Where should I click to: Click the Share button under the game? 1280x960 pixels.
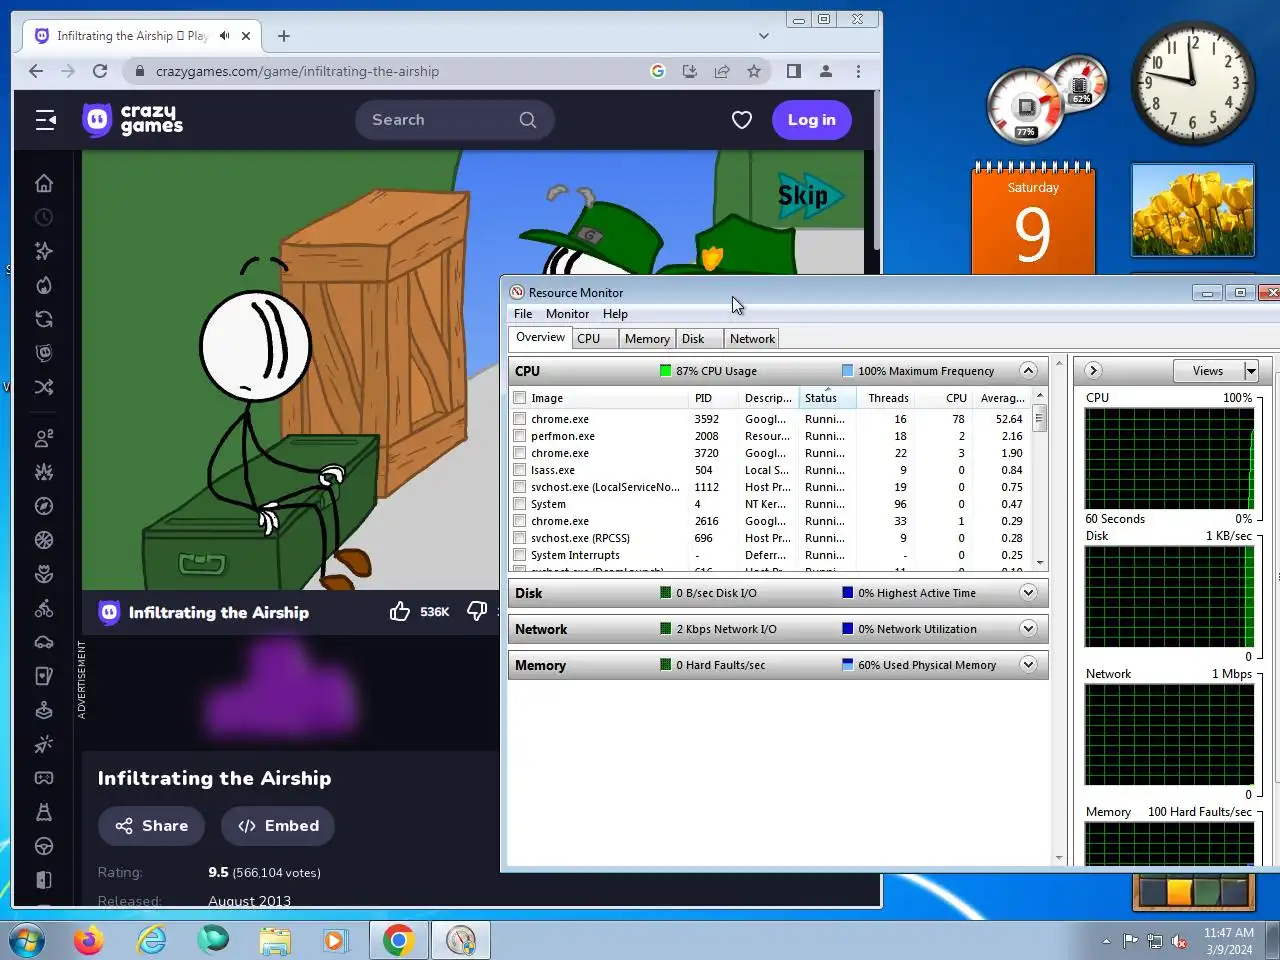tap(151, 826)
